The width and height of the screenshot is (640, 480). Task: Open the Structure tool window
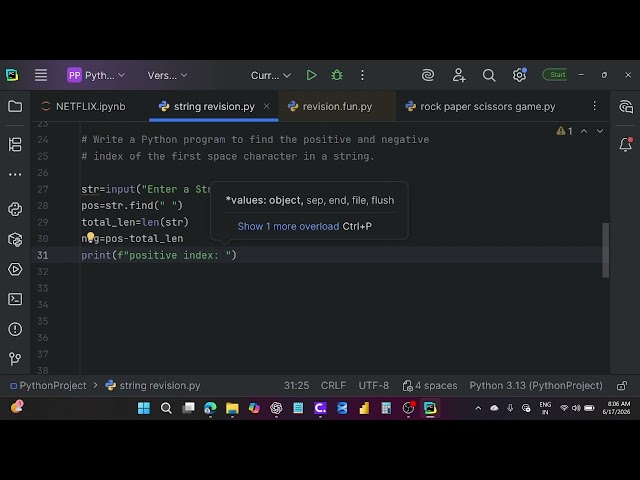pyautogui.click(x=15, y=144)
